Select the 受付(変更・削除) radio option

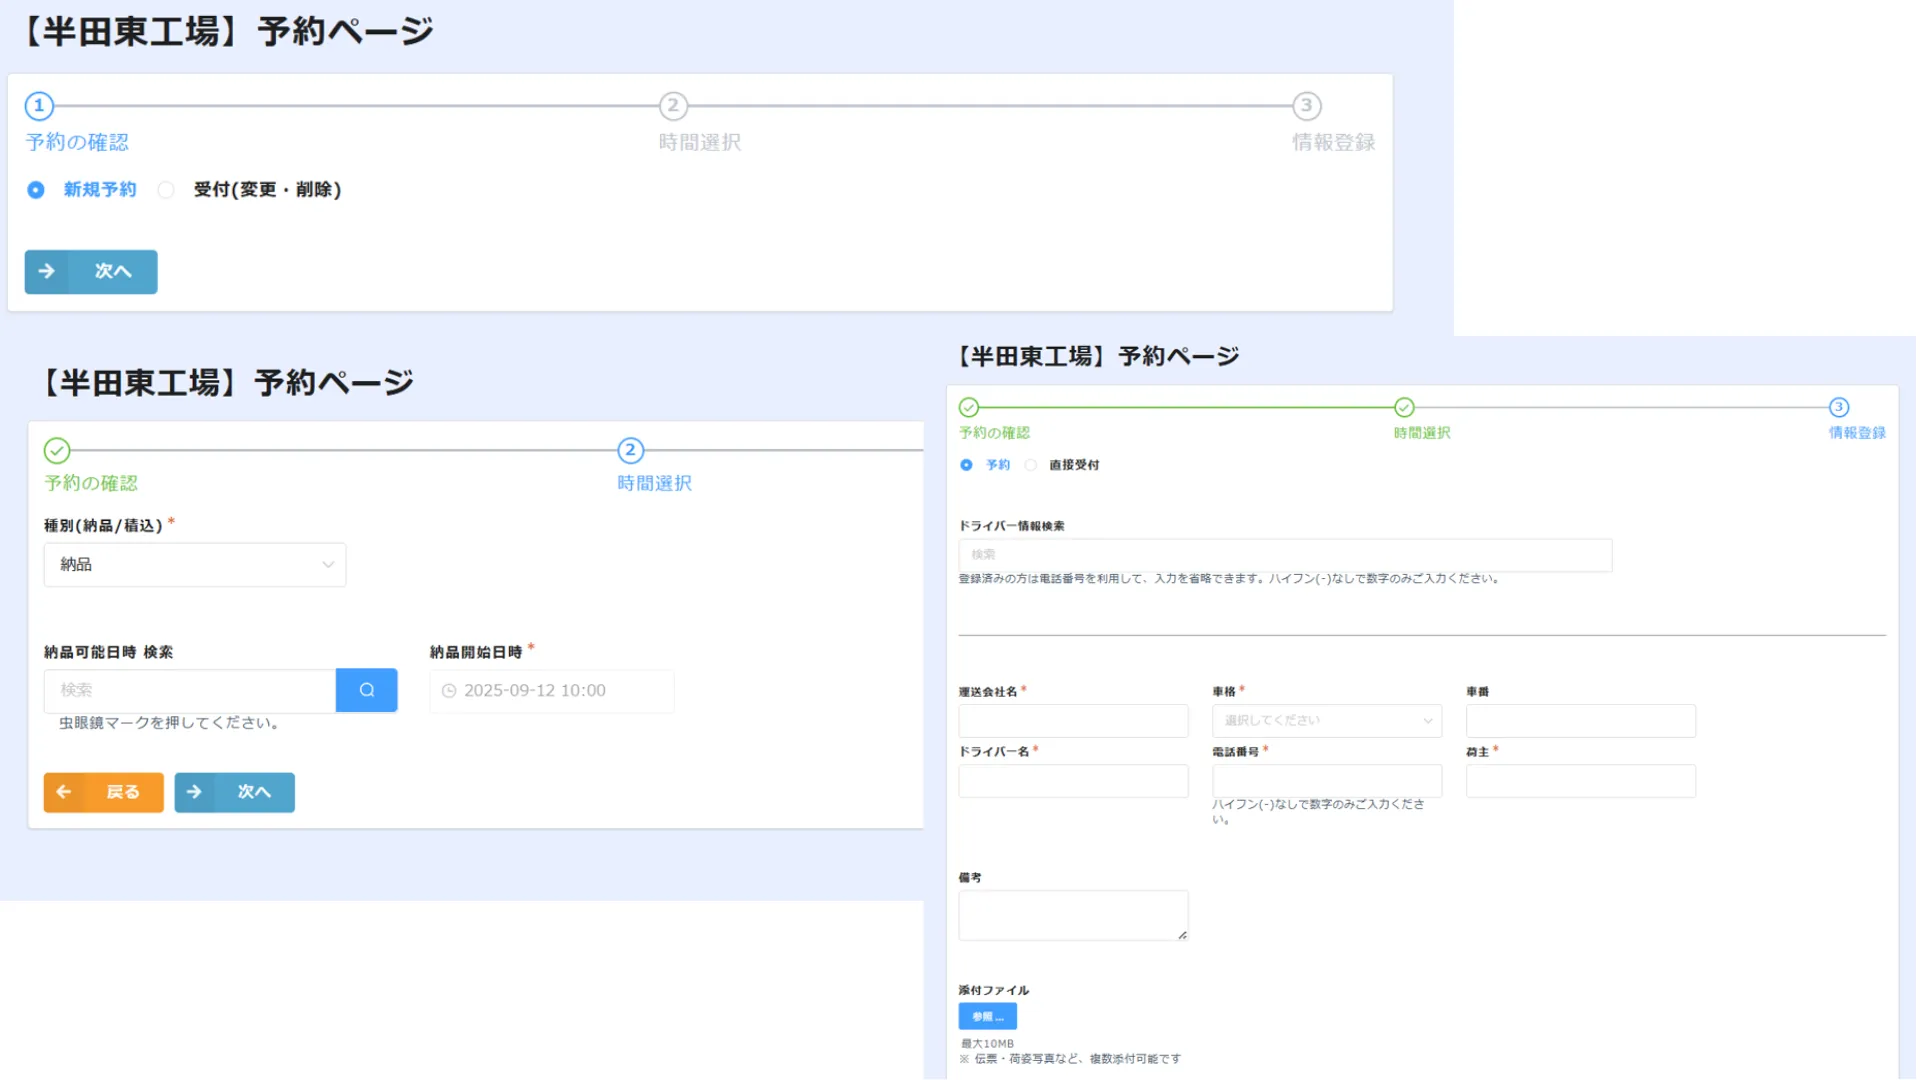pos(166,190)
